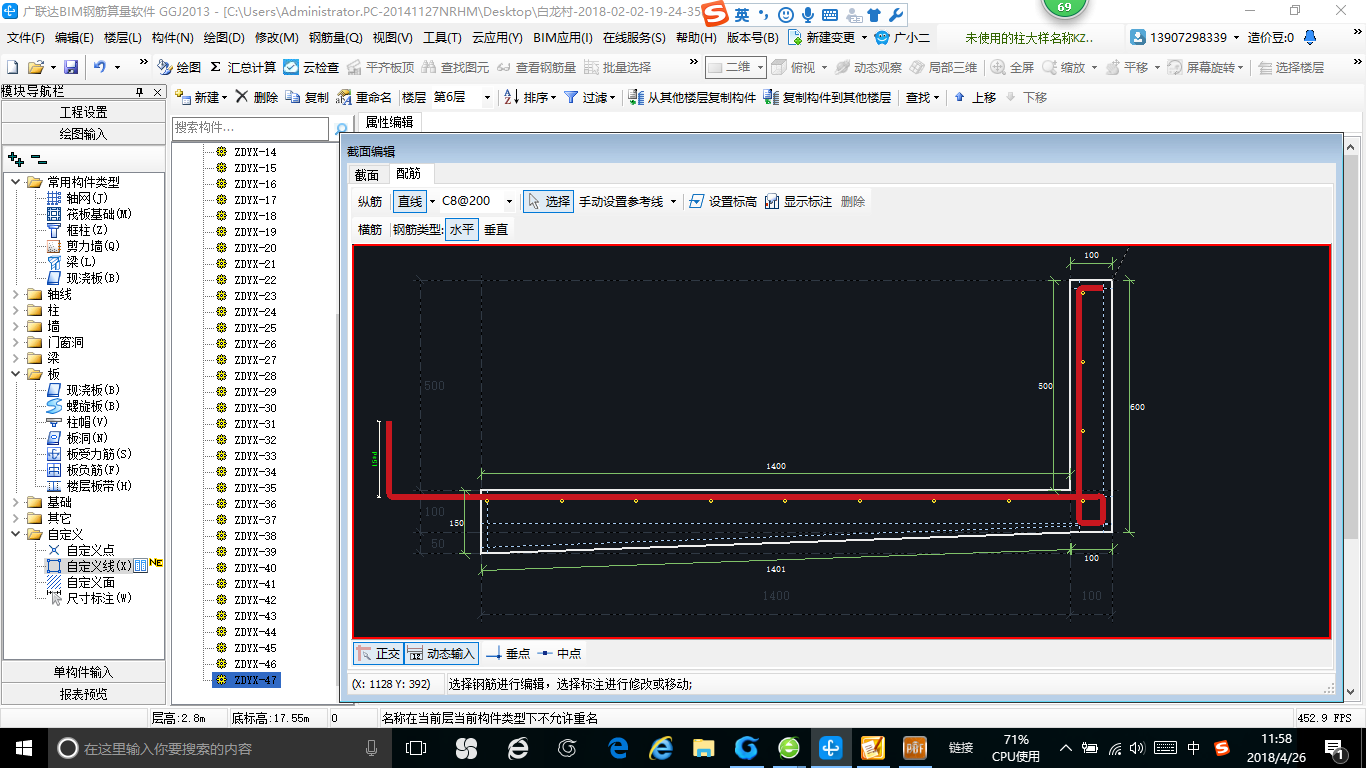Viewport: 1366px width, 768px height.
Task: Toggle 正交 orthogonal mode
Action: [x=378, y=653]
